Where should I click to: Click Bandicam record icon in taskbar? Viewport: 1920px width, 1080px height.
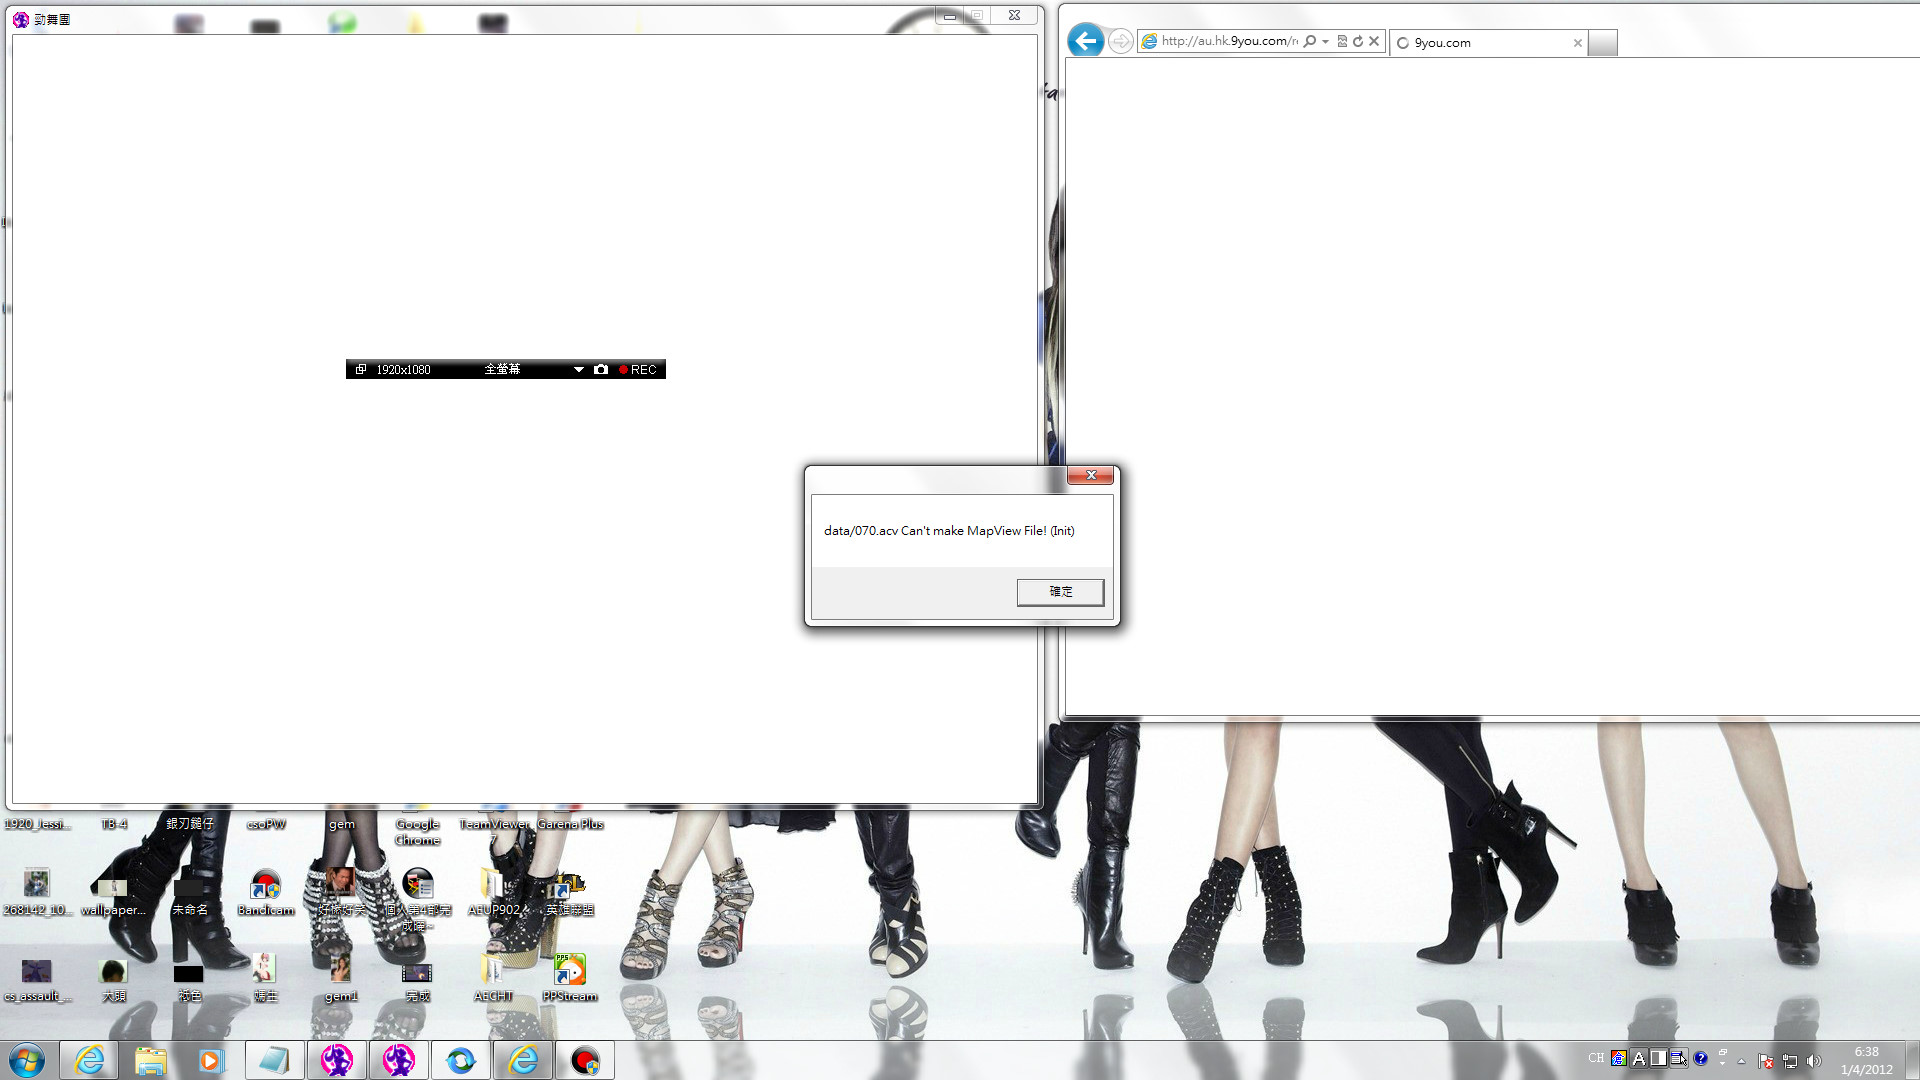[x=585, y=1060]
